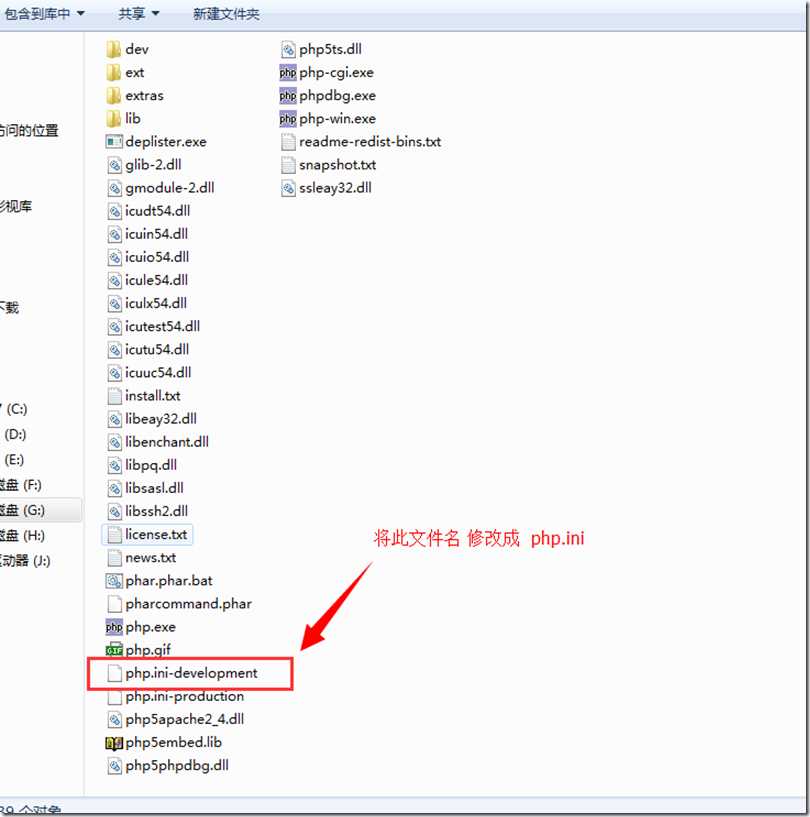Select the libpq.dll file name
Screen dimensions: 810x817
click(x=151, y=465)
